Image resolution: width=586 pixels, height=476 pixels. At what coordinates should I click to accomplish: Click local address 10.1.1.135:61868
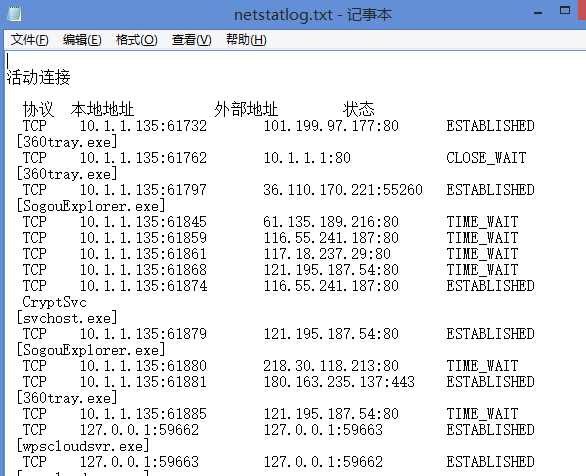pos(143,270)
